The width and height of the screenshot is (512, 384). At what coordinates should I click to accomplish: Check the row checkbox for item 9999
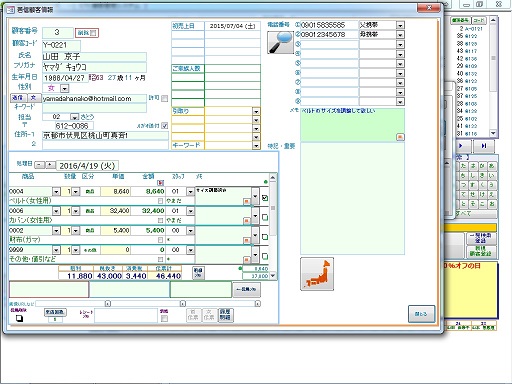(x=265, y=256)
